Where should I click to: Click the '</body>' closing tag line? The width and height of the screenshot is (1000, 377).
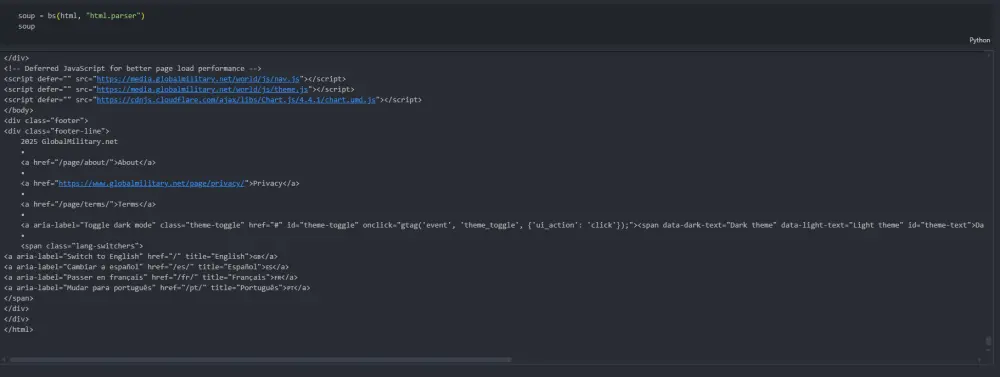18,110
